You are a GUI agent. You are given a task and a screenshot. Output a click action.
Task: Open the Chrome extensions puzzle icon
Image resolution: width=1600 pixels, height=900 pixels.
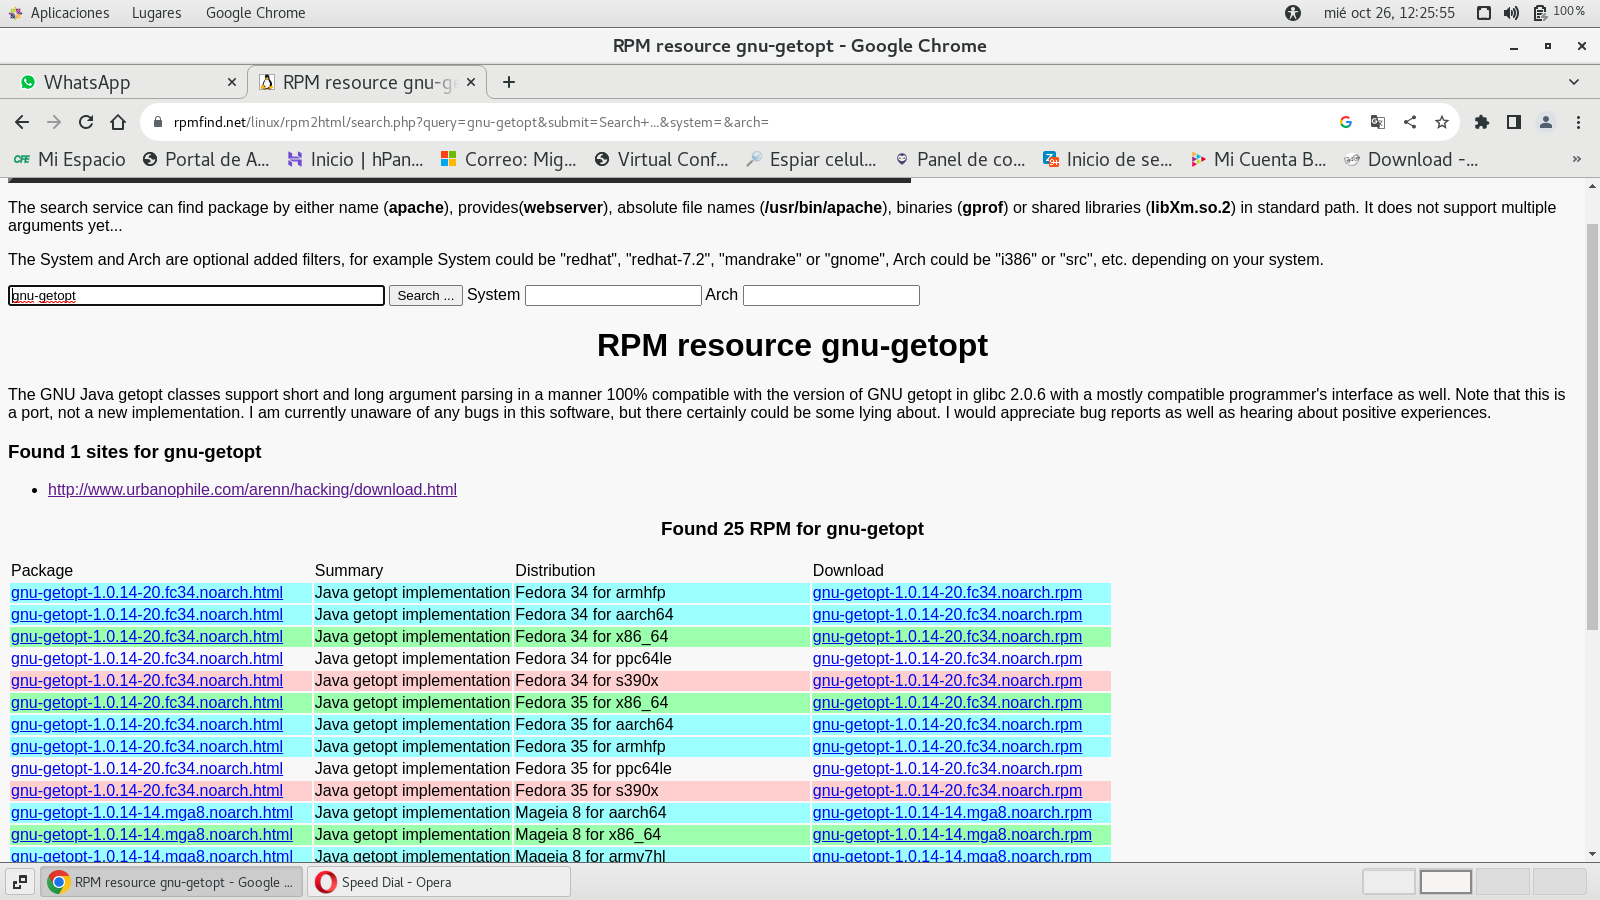1482,122
